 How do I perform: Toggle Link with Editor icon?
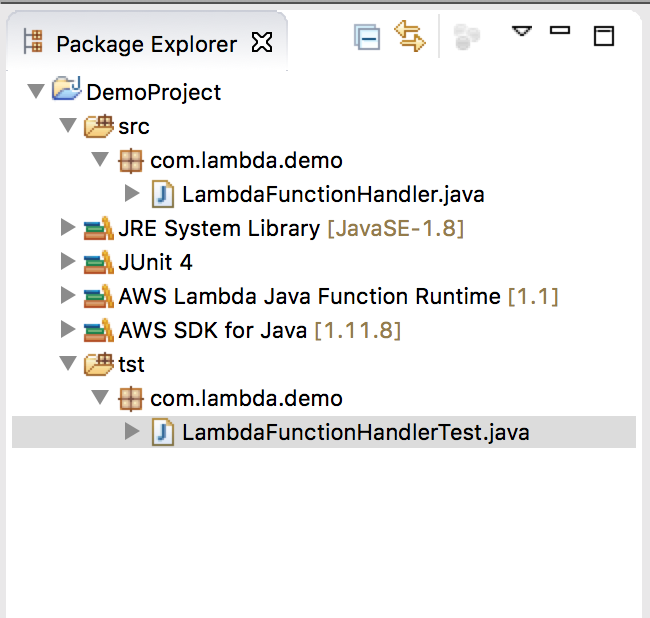(x=410, y=36)
